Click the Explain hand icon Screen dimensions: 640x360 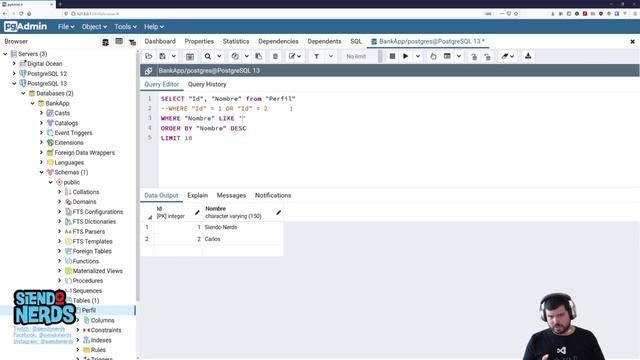(433, 56)
